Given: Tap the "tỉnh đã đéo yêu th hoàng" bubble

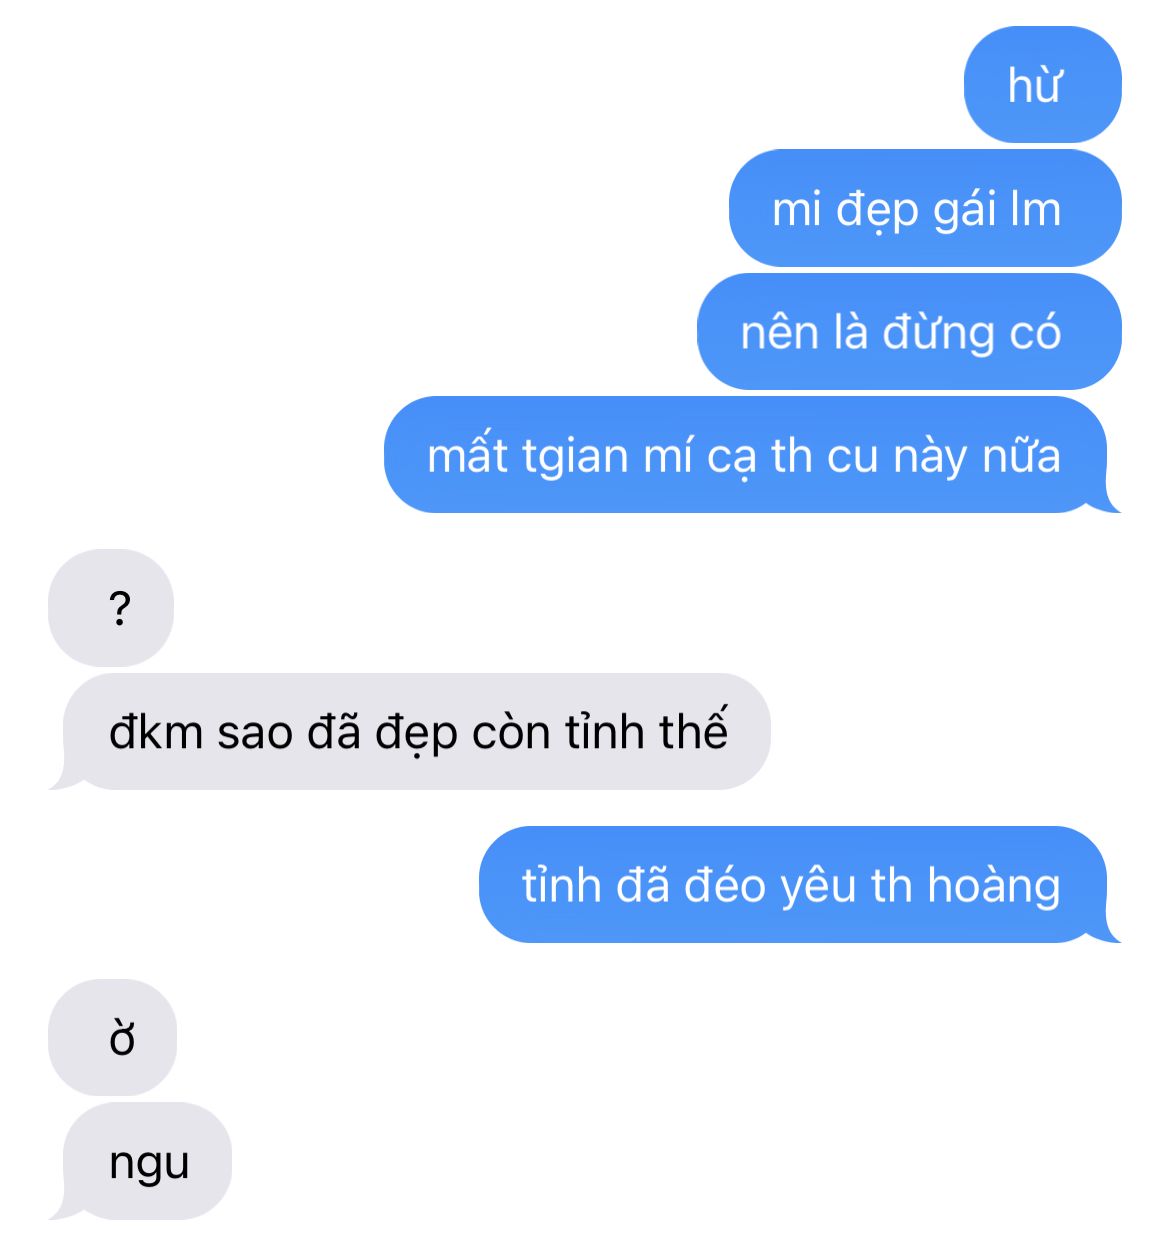Looking at the screenshot, I should (800, 884).
